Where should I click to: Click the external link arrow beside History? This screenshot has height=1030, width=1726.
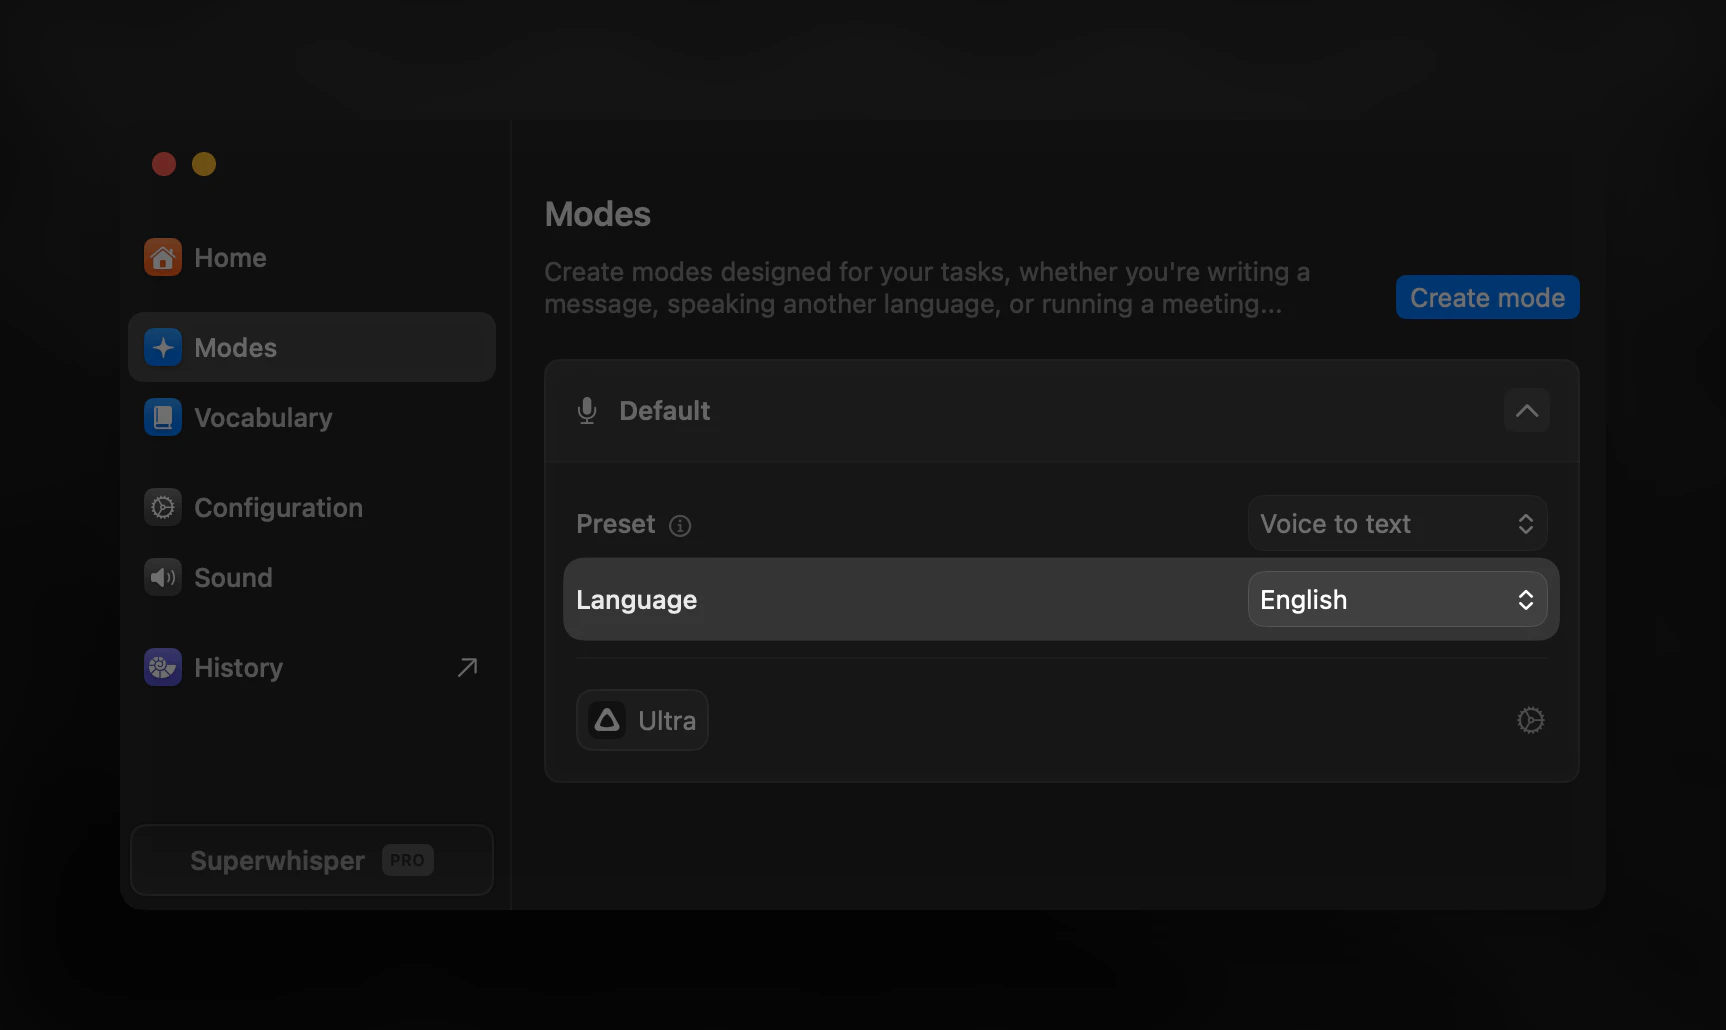coord(466,666)
